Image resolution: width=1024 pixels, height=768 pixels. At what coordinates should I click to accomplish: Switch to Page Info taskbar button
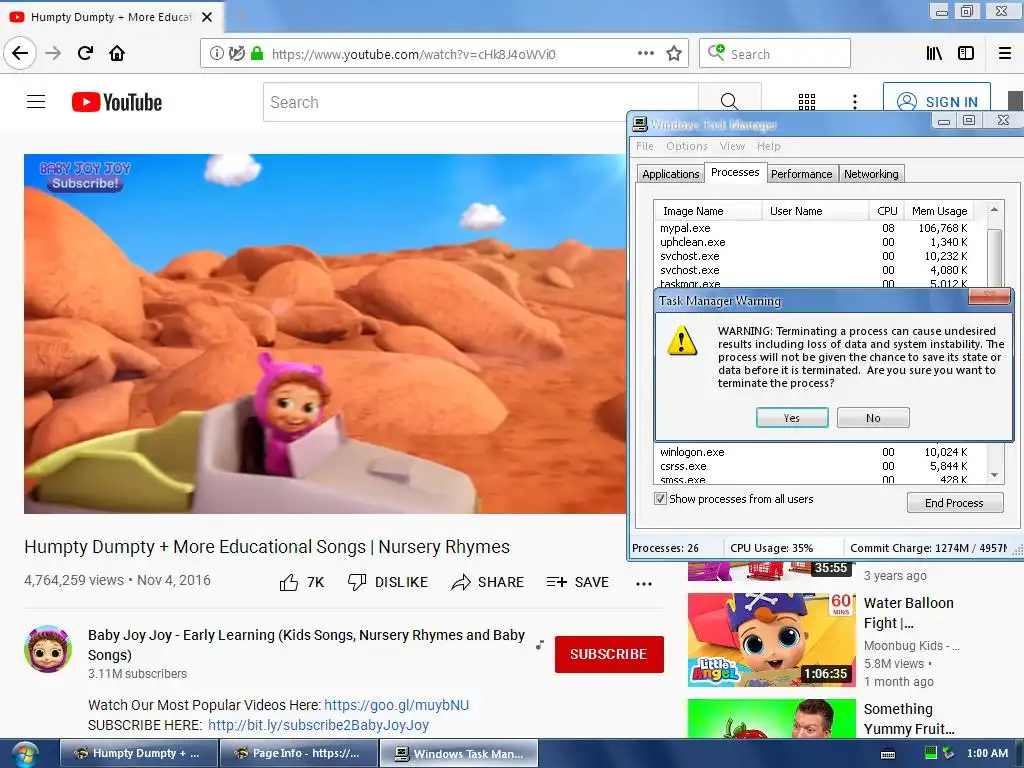point(299,753)
